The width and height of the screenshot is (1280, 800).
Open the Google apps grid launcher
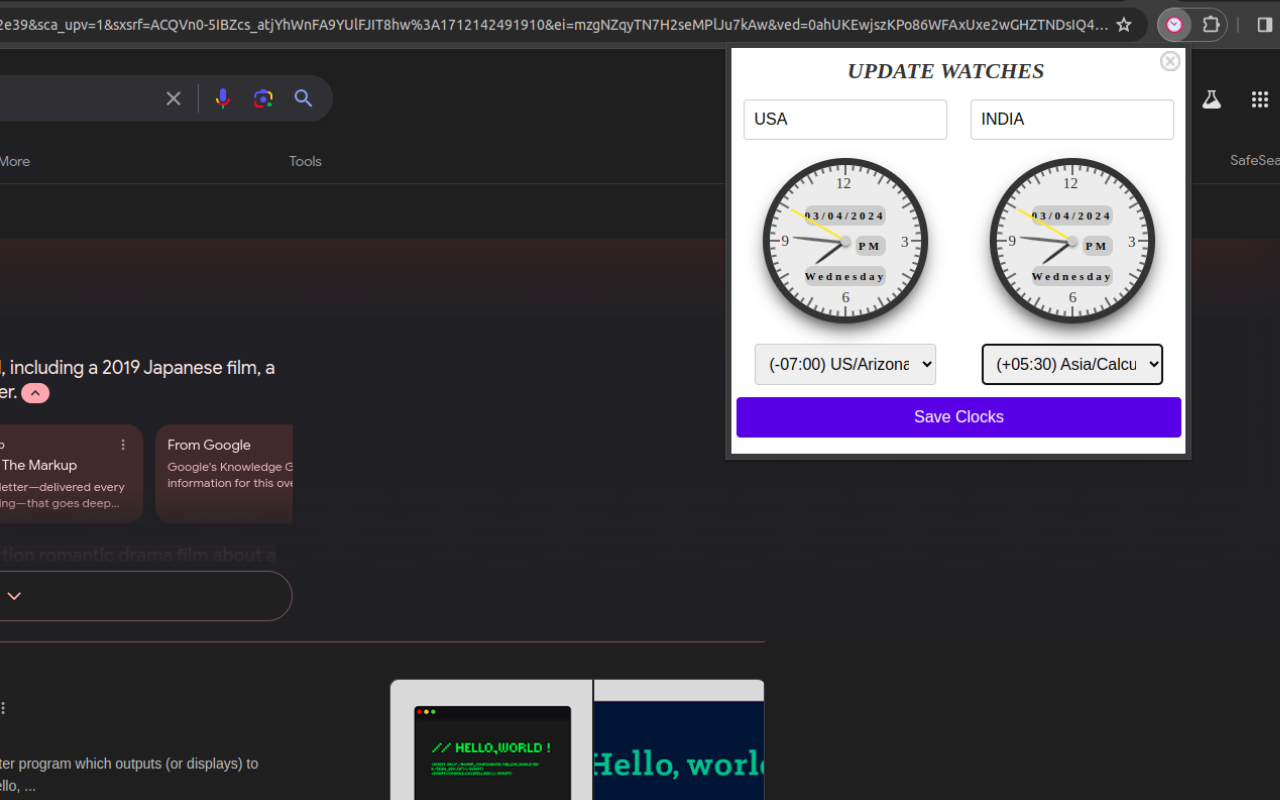(x=1259, y=99)
